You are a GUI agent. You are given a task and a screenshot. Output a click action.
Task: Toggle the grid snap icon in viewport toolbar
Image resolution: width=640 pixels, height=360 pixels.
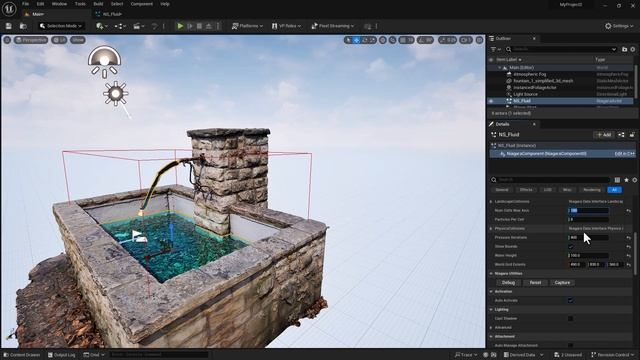403,40
